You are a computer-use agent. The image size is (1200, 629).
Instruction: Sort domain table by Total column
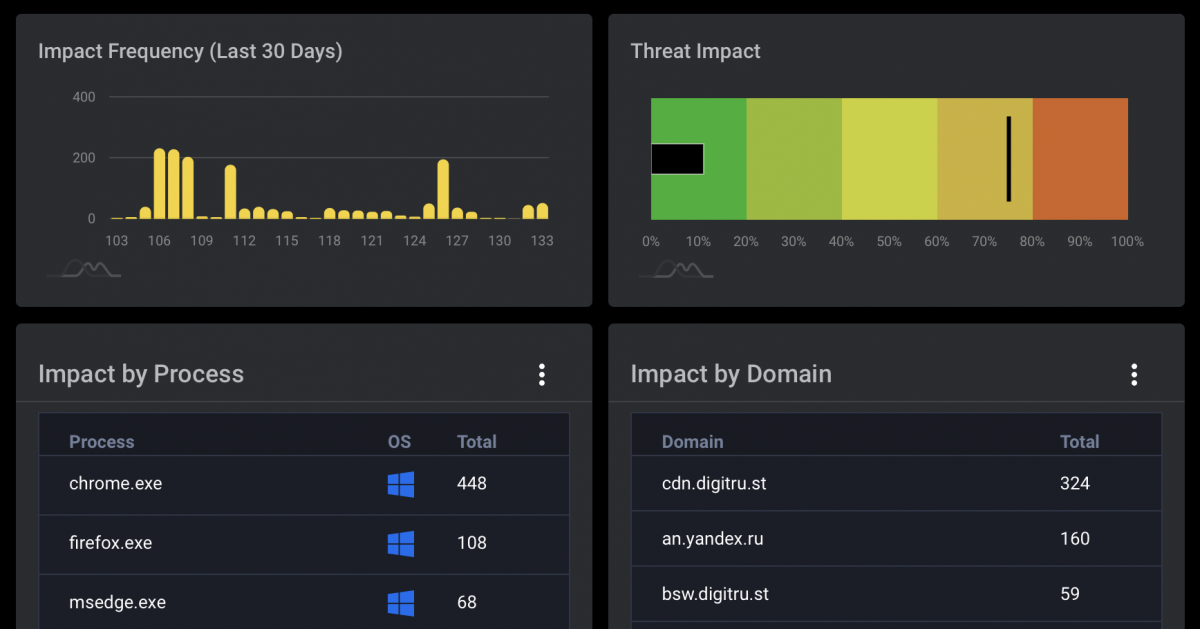point(1079,442)
